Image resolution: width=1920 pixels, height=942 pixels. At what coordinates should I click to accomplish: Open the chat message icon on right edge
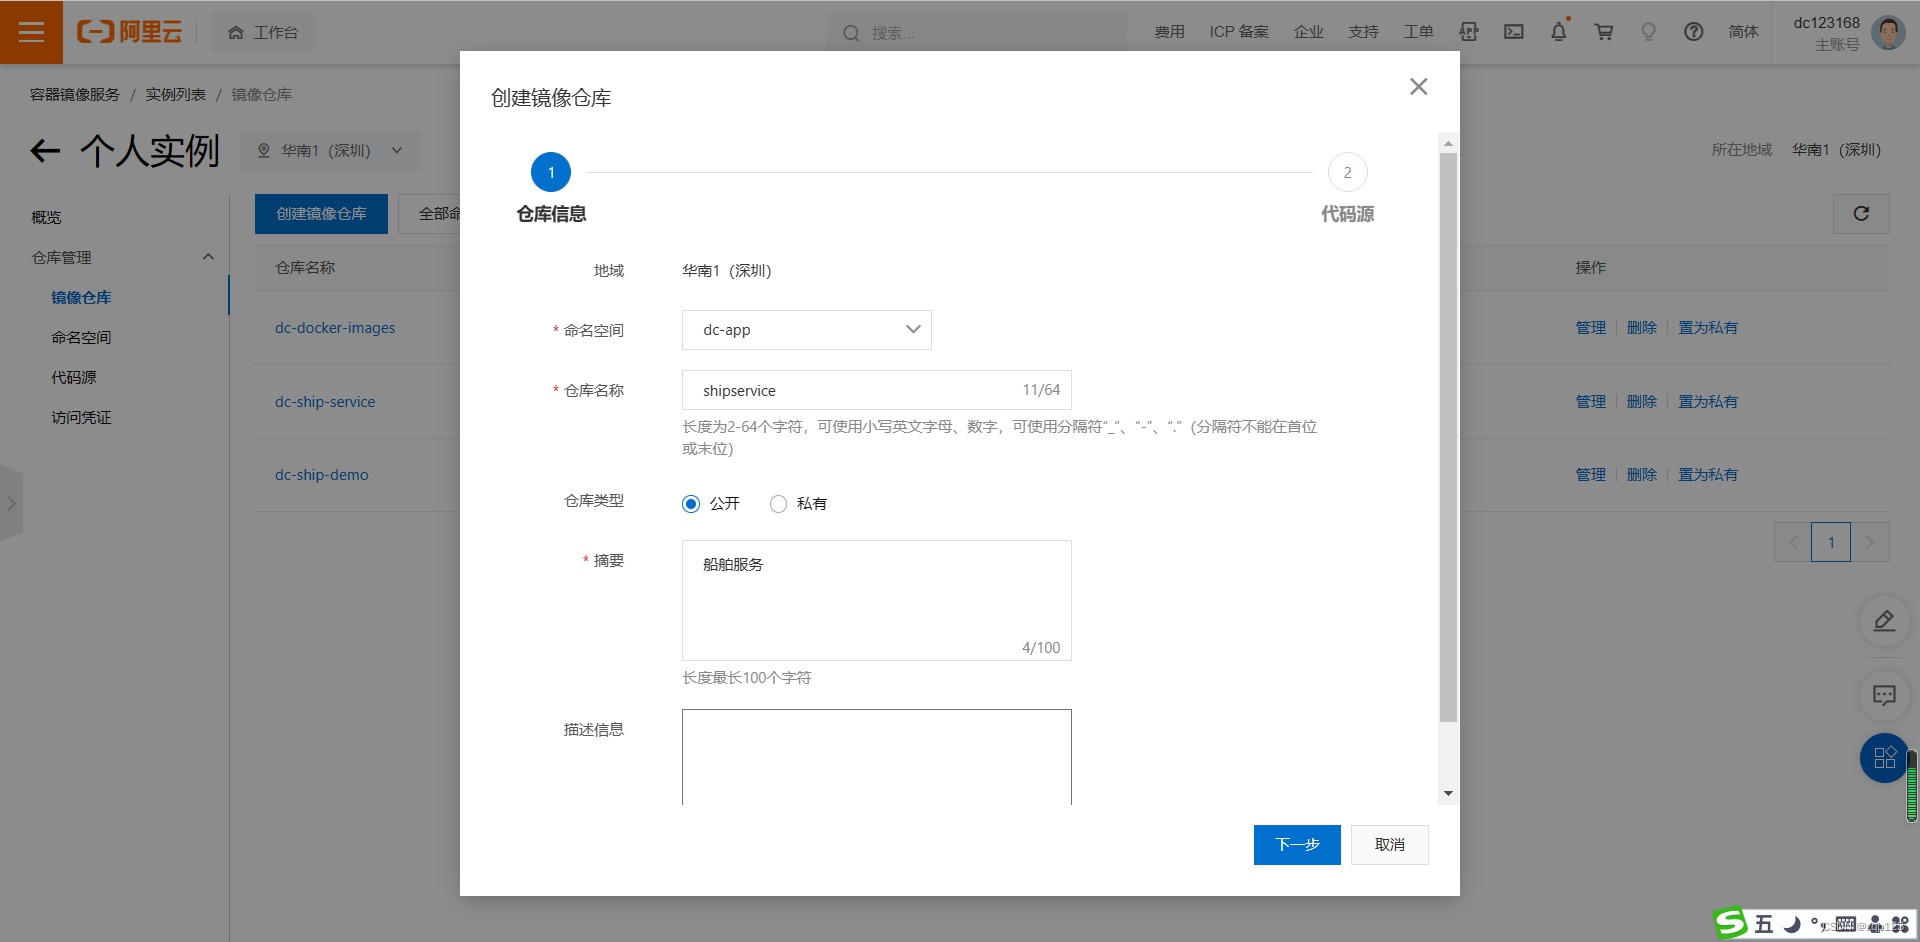(x=1884, y=695)
